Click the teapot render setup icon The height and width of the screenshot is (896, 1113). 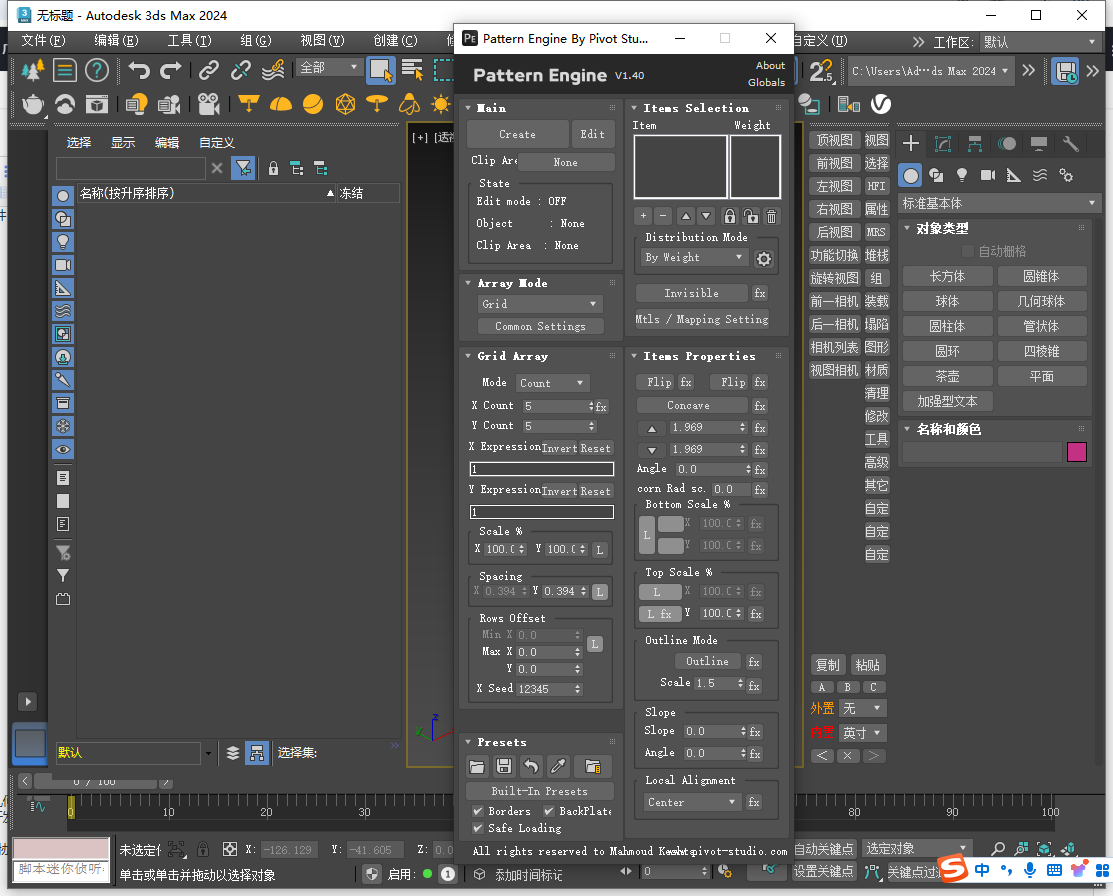tap(33, 104)
